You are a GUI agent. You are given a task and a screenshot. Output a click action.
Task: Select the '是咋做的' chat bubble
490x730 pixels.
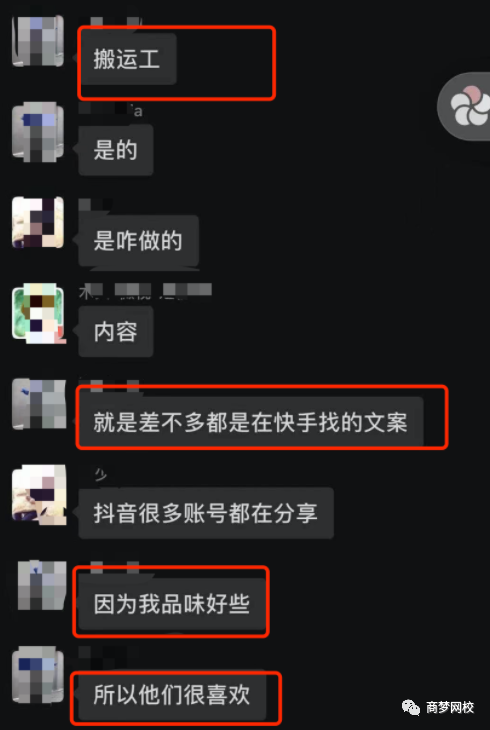pos(139,241)
